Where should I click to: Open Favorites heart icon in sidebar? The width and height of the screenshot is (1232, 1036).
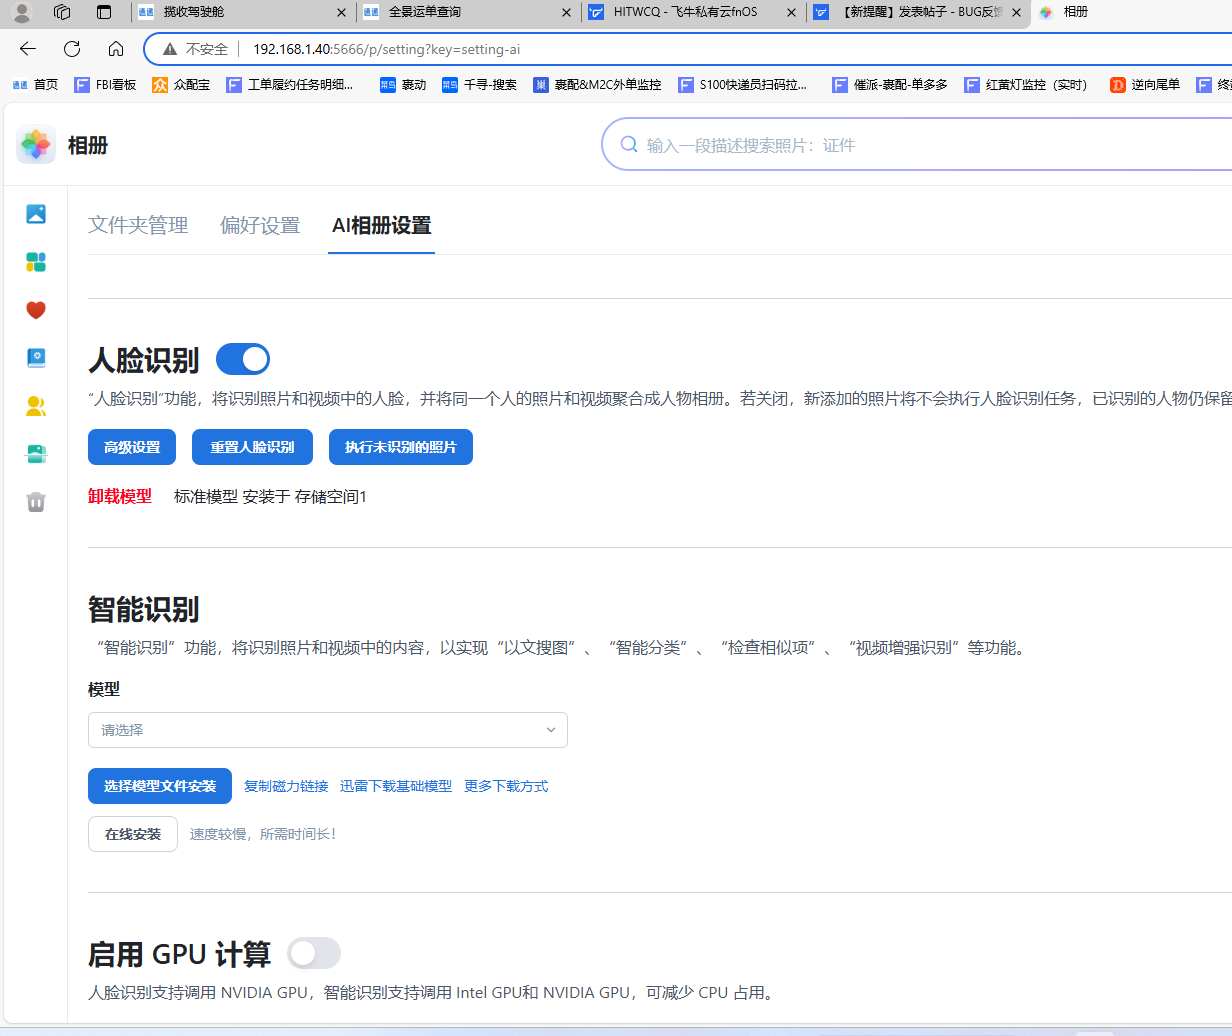pos(36,310)
